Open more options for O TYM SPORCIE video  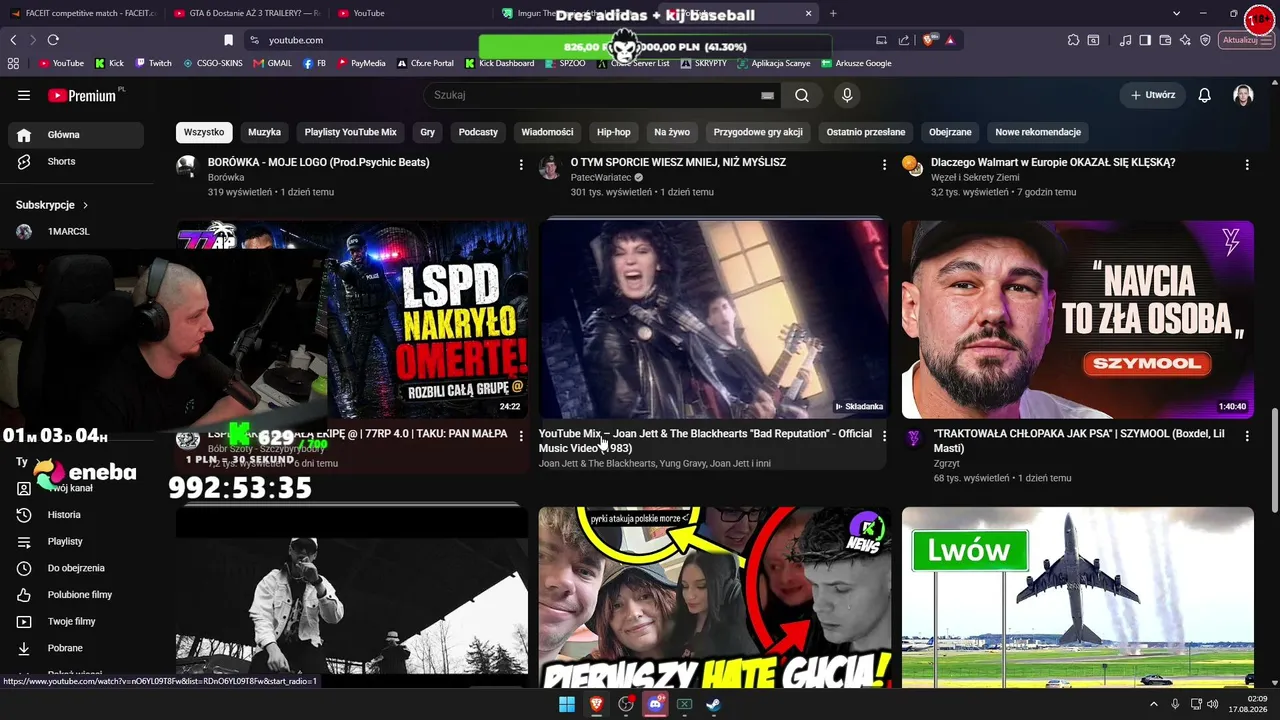(884, 164)
